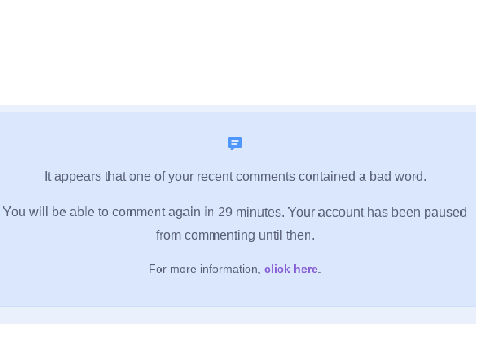Click the words "It appears" at sentence start
Screen dimensions: 480x360
pos(73,177)
